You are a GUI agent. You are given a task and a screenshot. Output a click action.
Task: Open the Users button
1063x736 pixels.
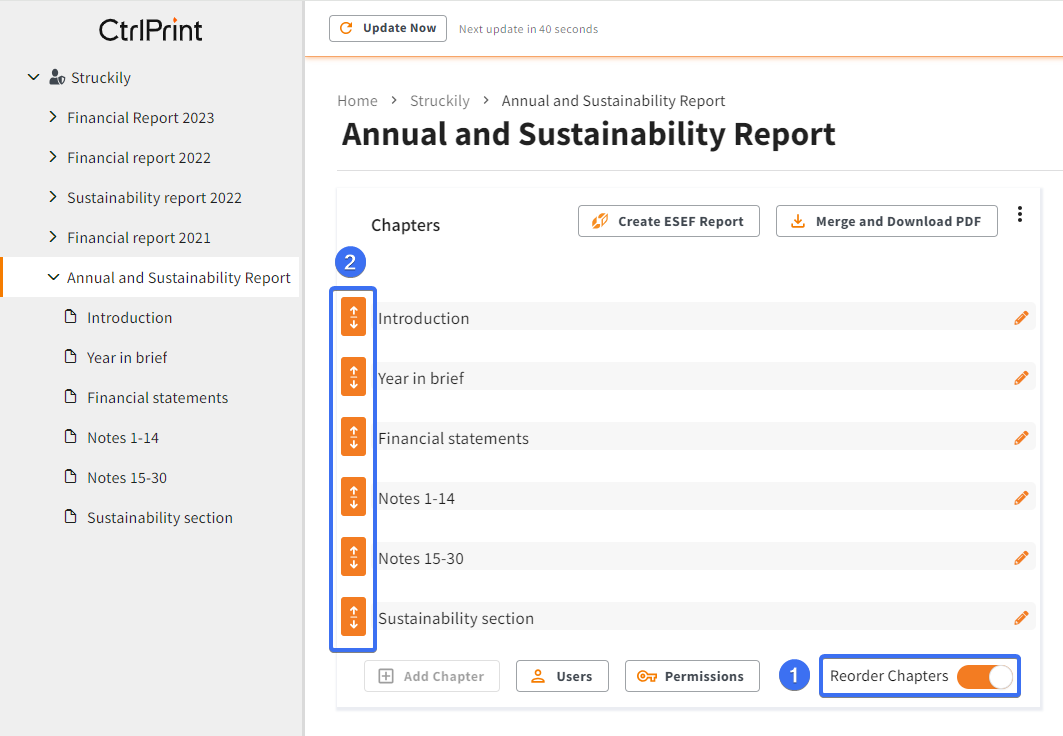[562, 676]
